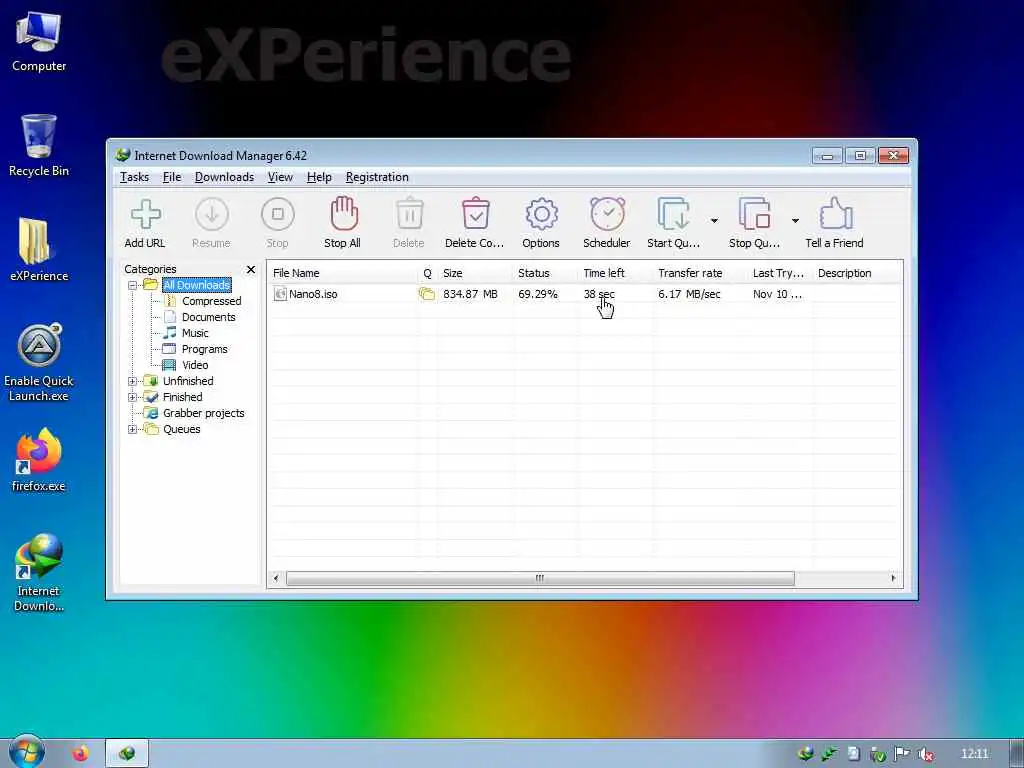1024x768 pixels.
Task: Click the horizontal scrollbar thumb
Action: [x=540, y=578]
